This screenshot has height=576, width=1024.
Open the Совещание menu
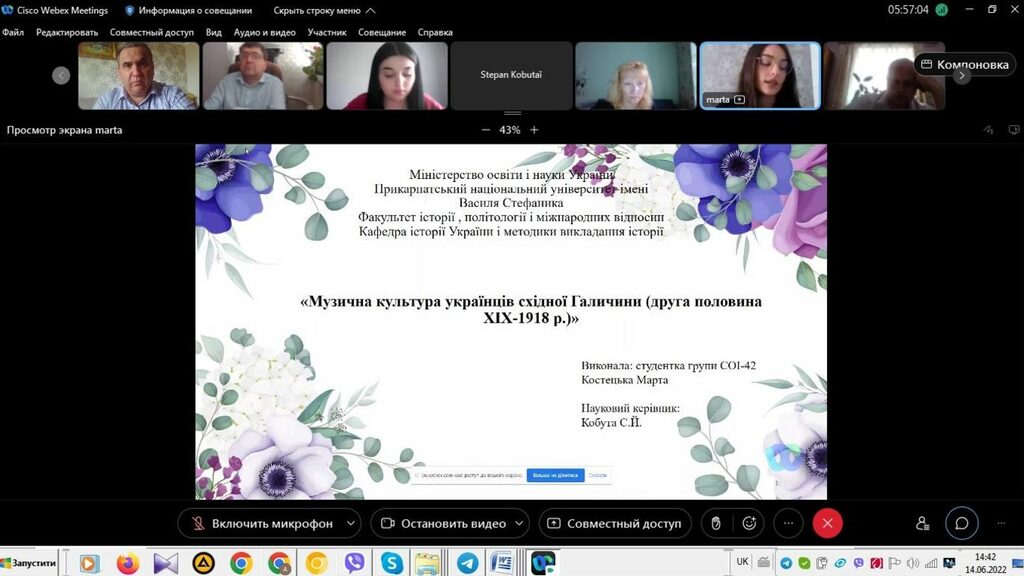(382, 32)
